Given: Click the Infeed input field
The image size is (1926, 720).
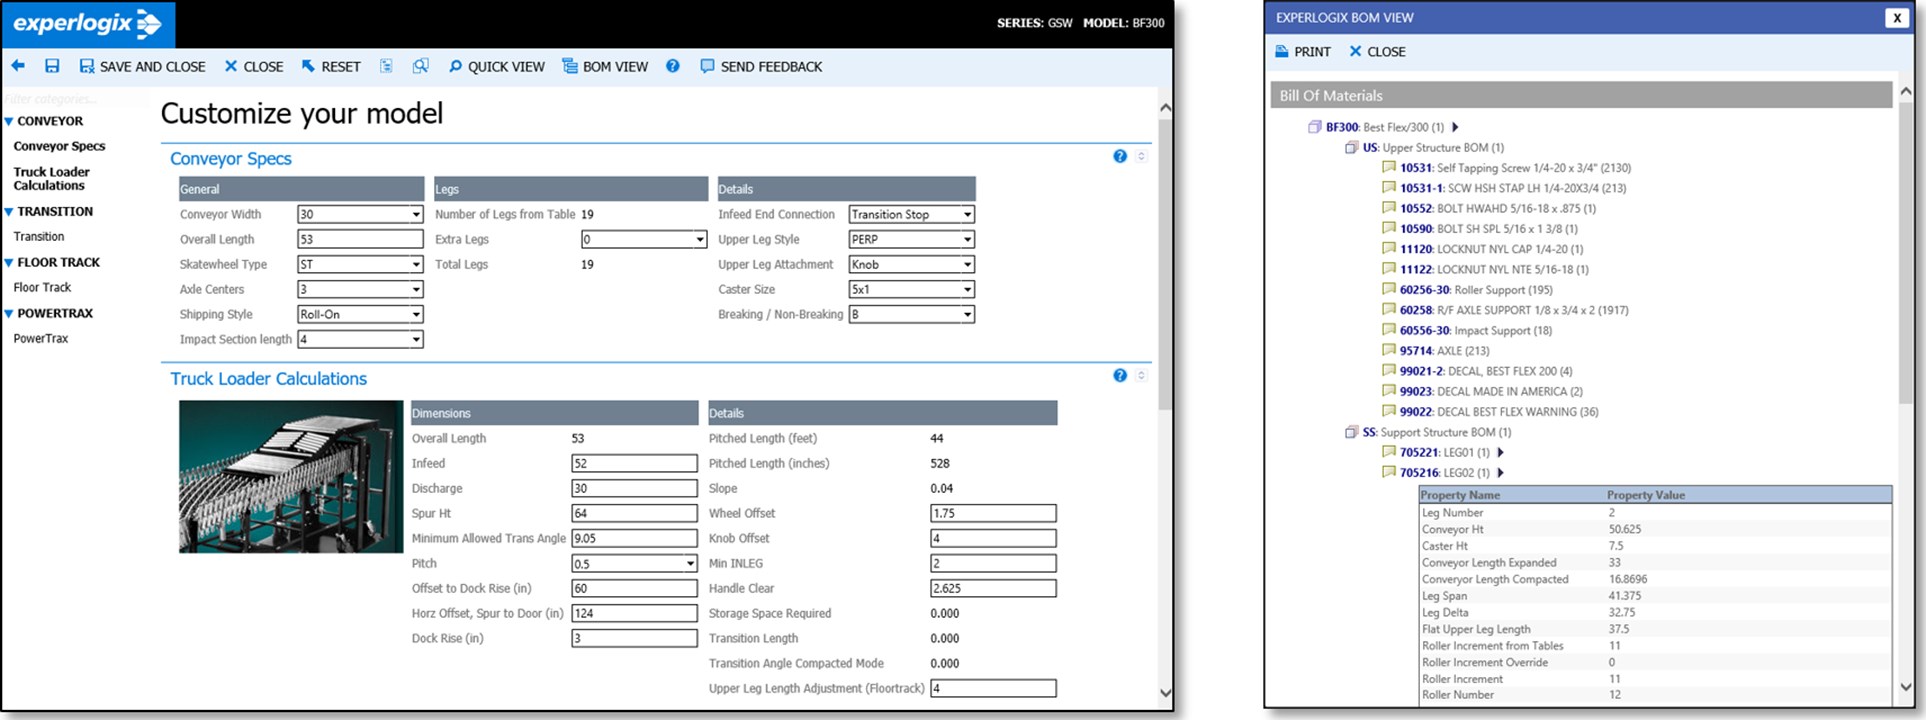Looking at the screenshot, I should click(634, 463).
